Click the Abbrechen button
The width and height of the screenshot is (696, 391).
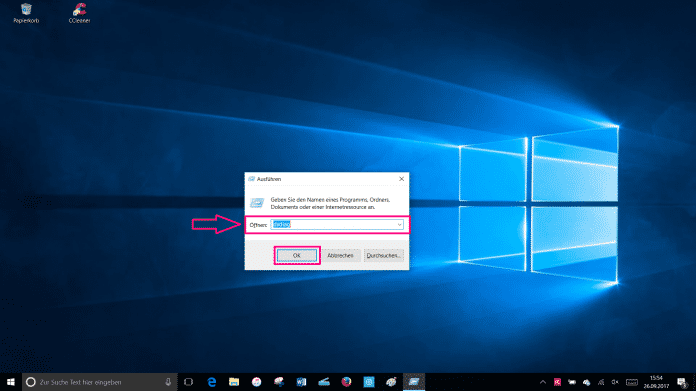[340, 256]
